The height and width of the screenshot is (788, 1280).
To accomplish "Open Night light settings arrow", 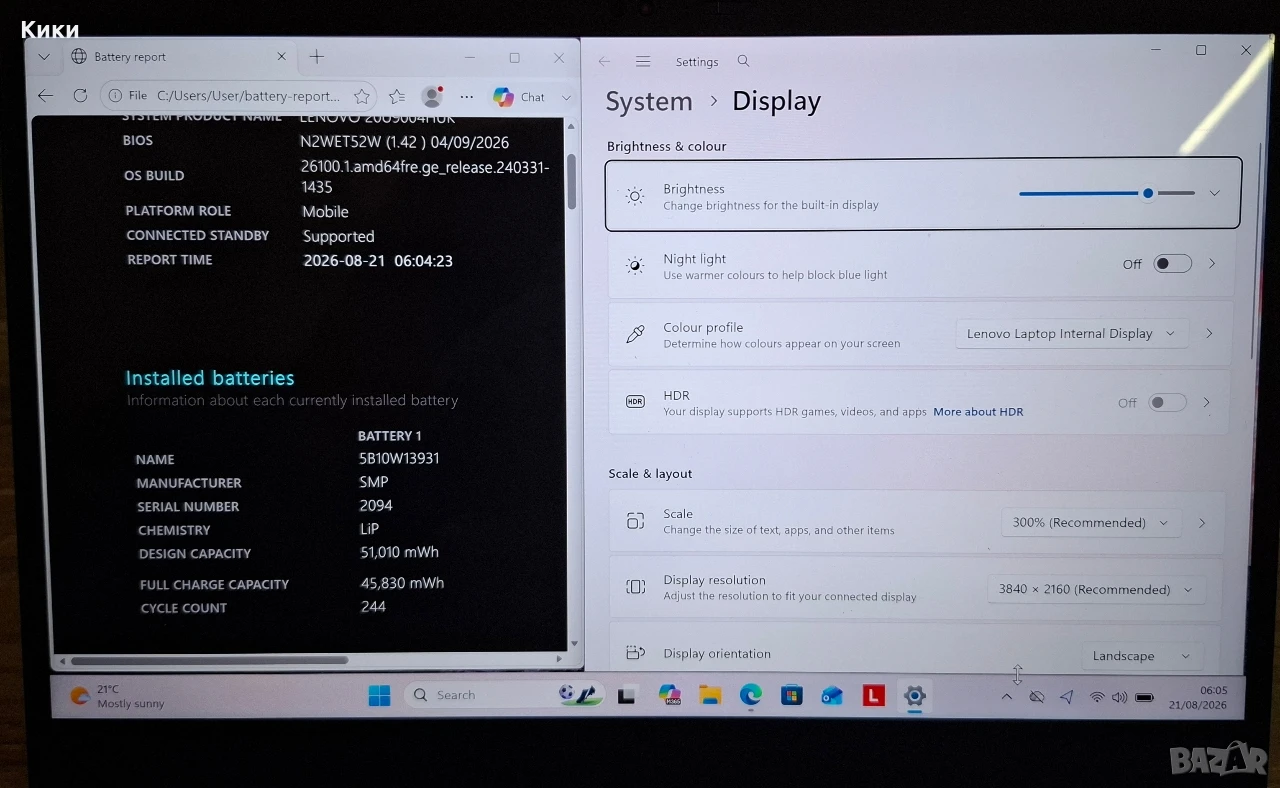I will [1212, 264].
